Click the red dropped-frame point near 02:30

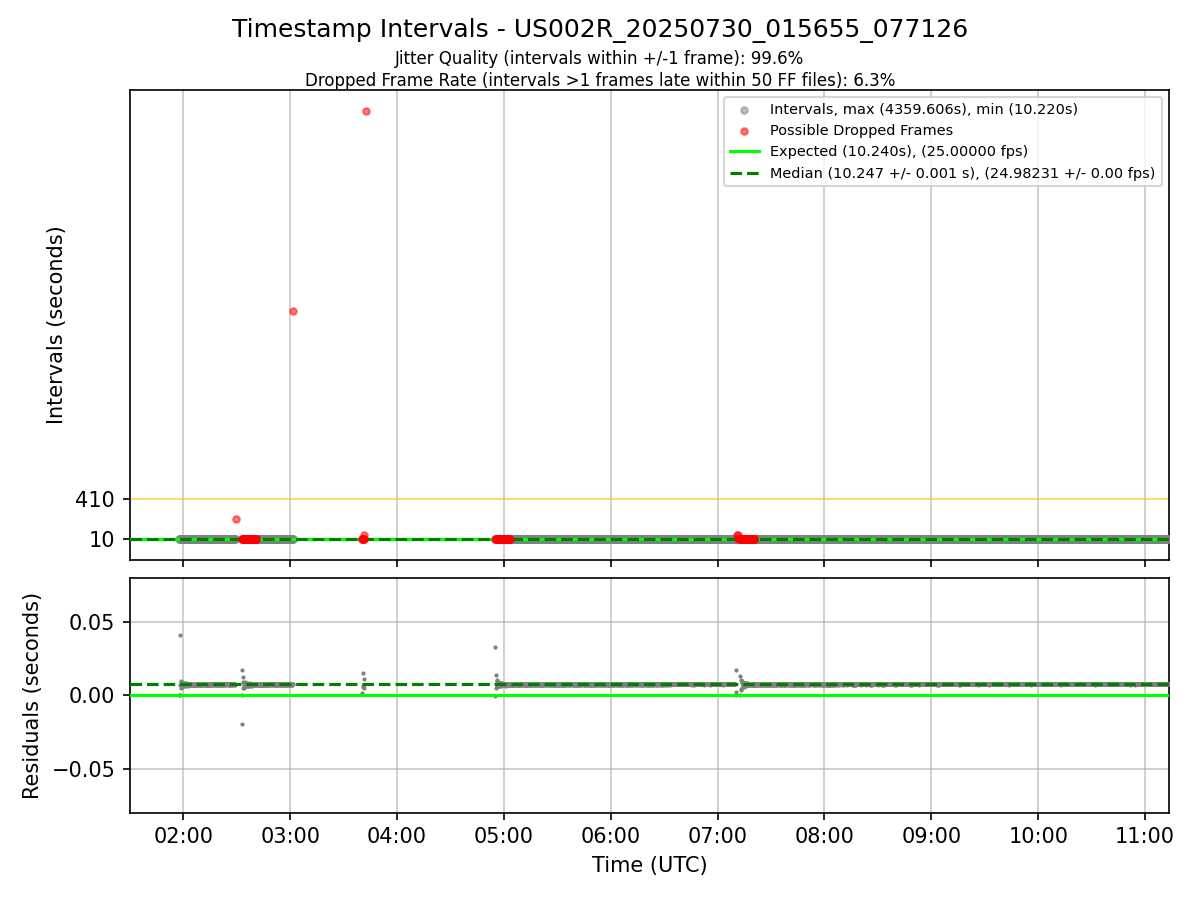click(236, 519)
